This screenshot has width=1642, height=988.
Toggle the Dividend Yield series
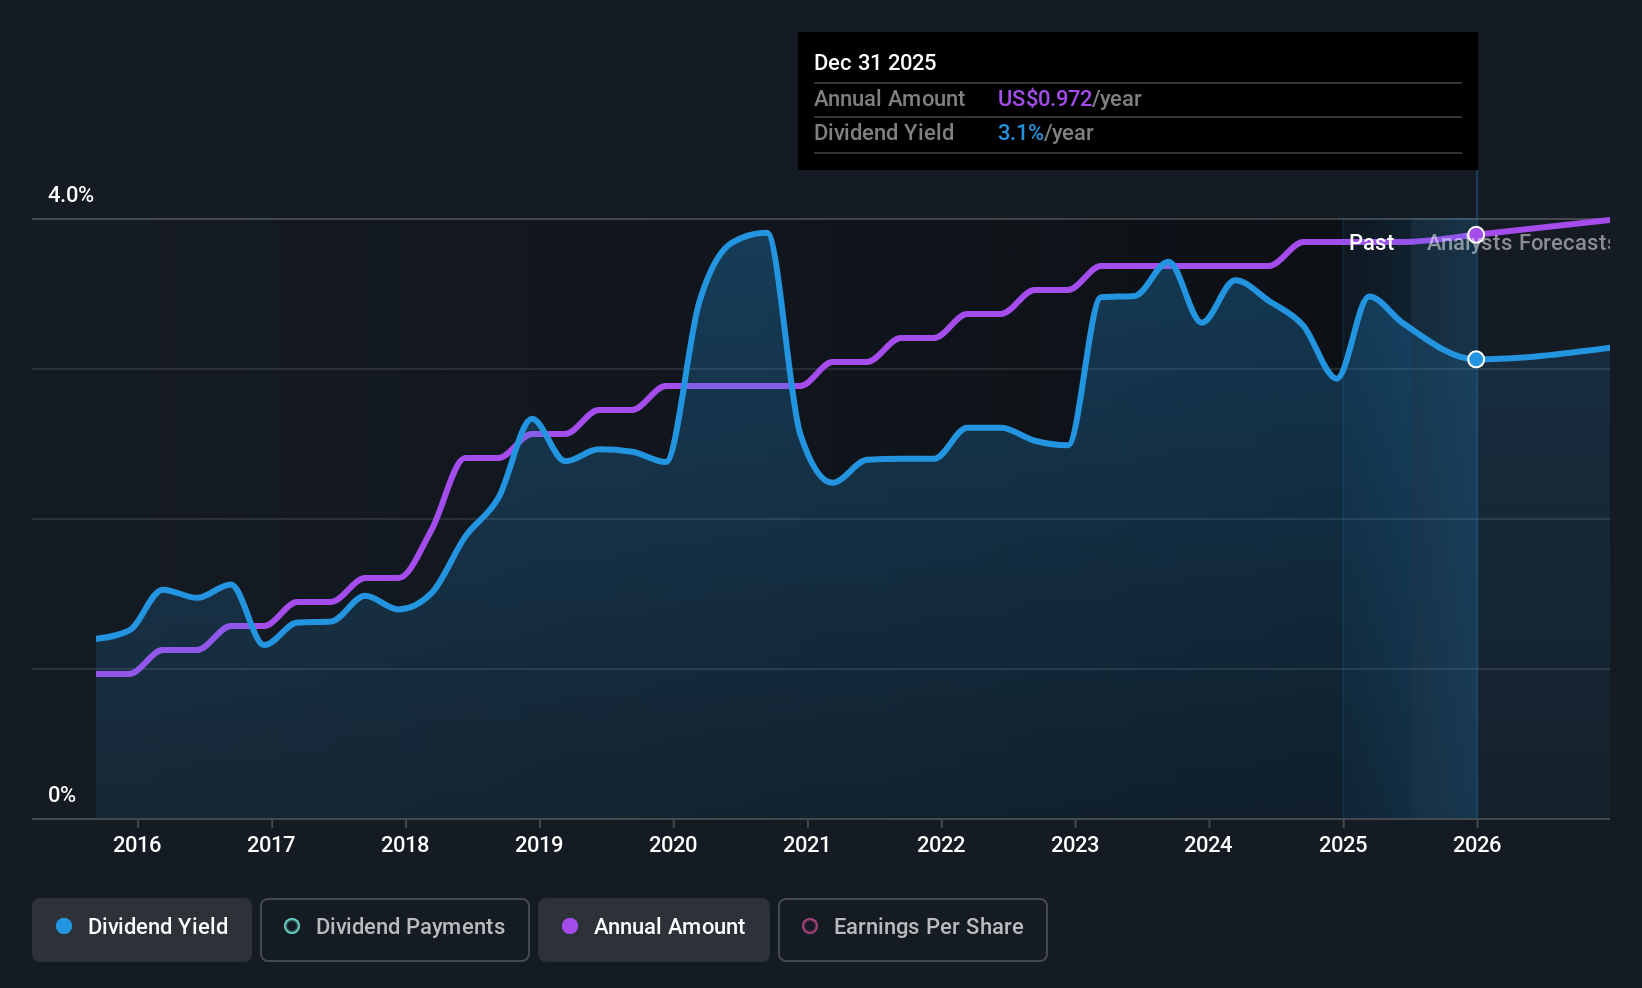[x=142, y=930]
